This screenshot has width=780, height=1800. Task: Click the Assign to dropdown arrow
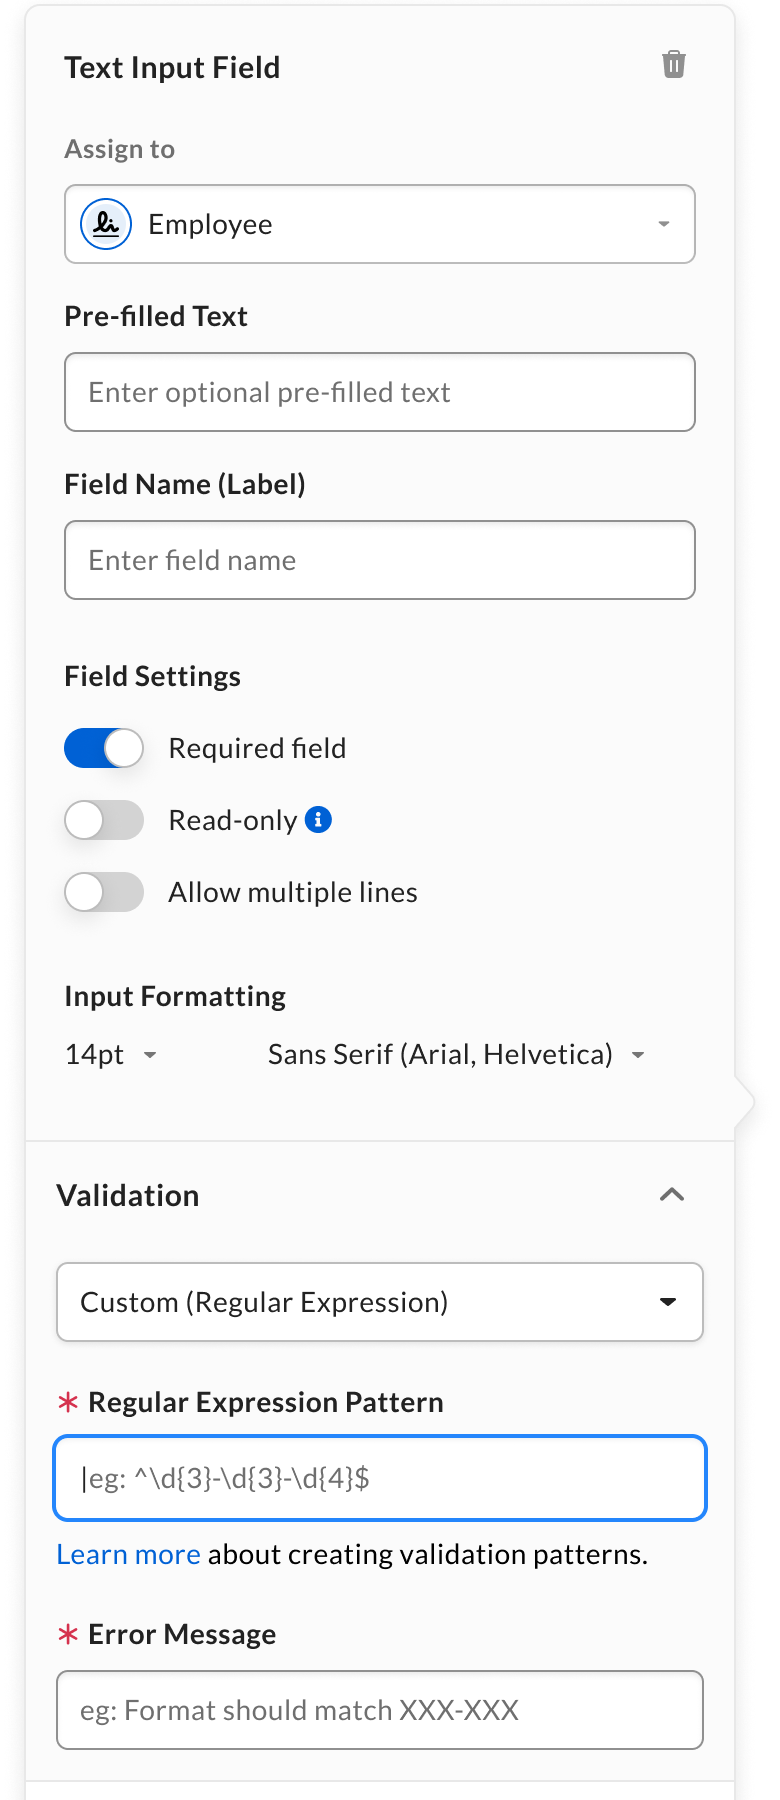point(664,224)
